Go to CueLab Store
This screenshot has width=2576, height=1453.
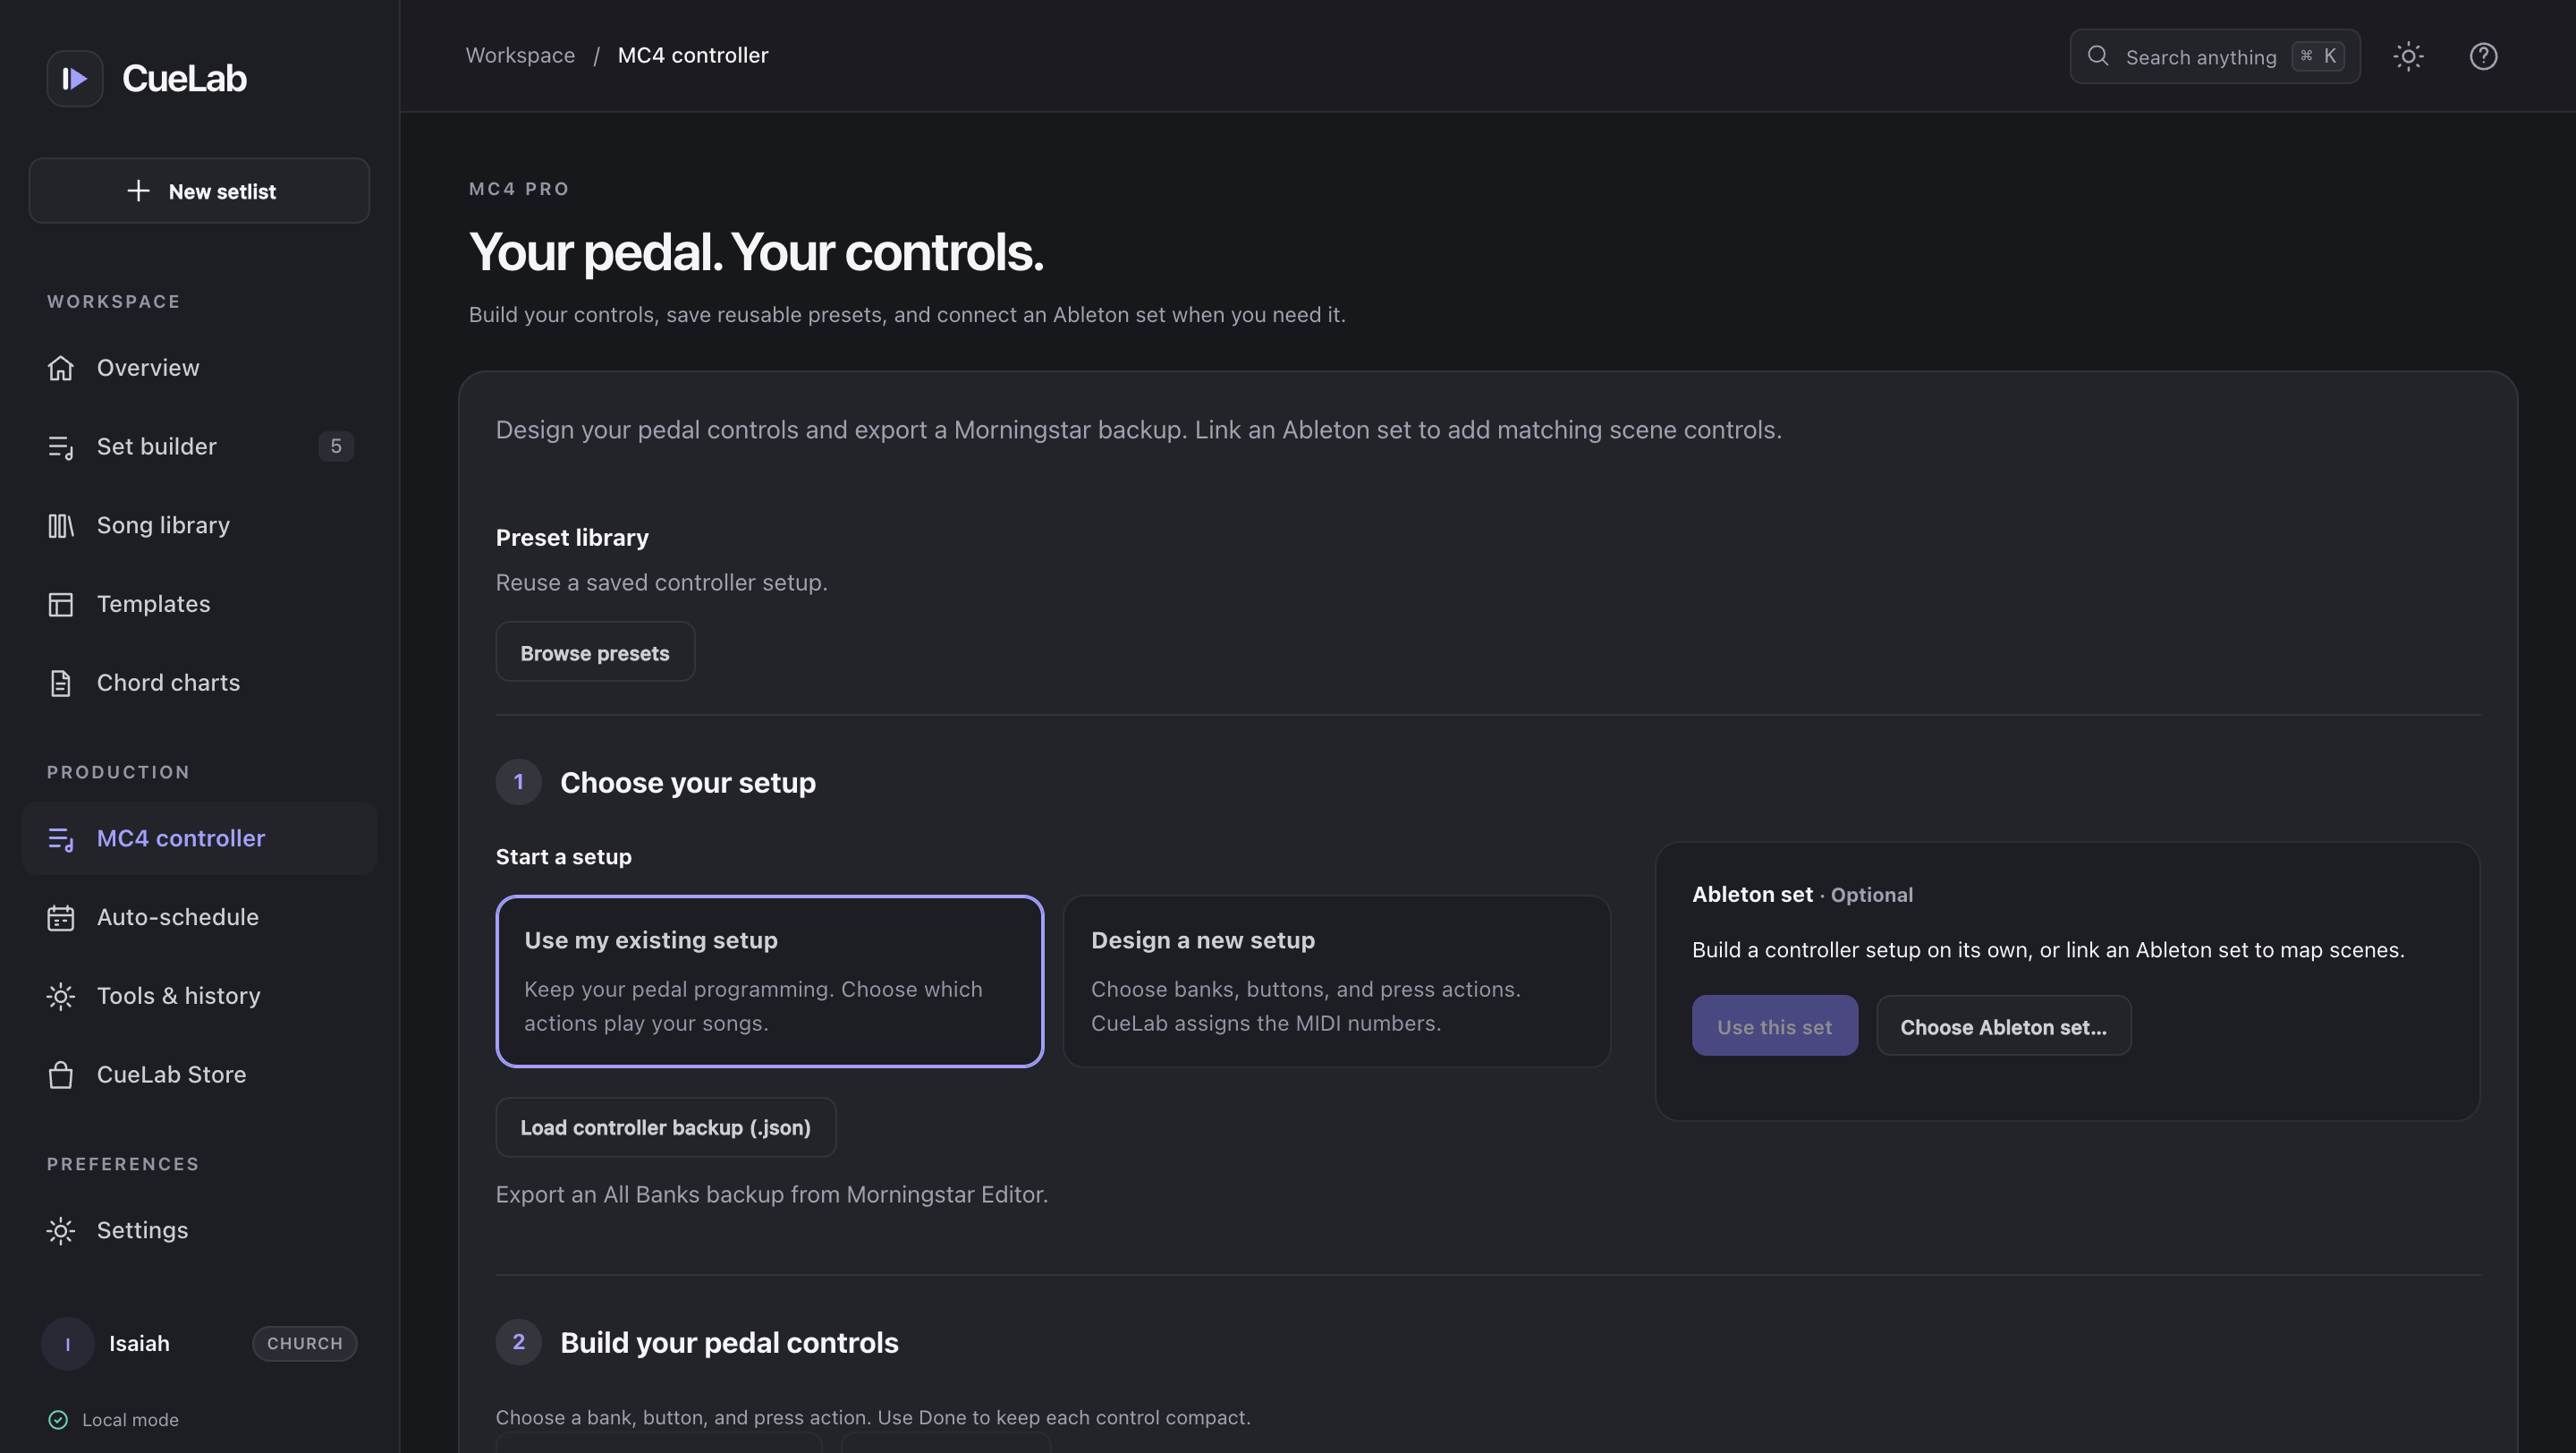click(199, 1075)
